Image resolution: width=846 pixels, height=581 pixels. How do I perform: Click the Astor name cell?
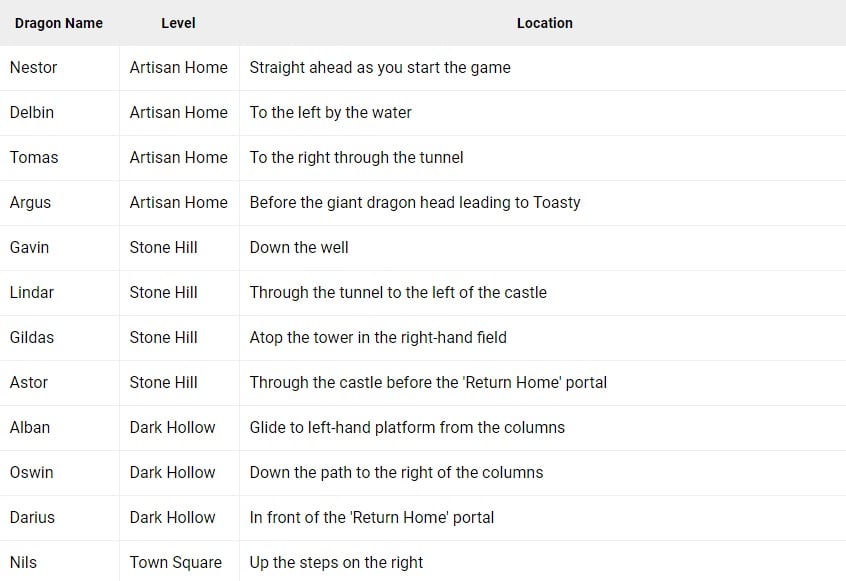pos(29,383)
